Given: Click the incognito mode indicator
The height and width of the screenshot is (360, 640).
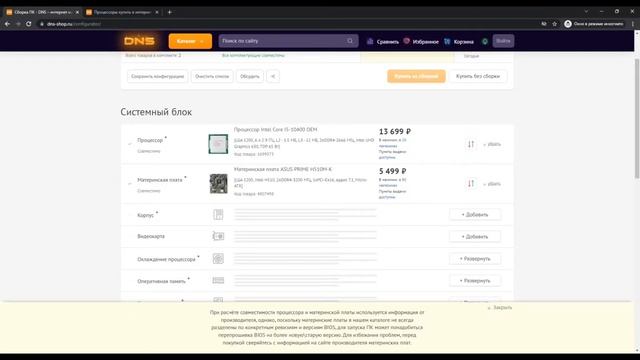Looking at the screenshot, I should [594, 24].
